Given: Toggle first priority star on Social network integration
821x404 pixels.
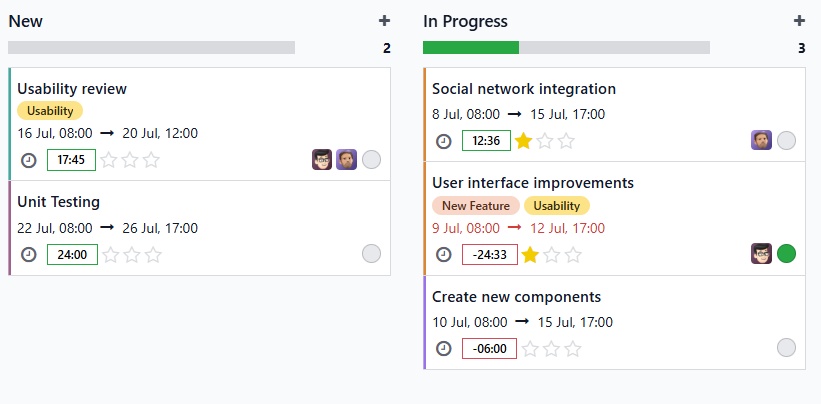Looking at the screenshot, I should [523, 141].
